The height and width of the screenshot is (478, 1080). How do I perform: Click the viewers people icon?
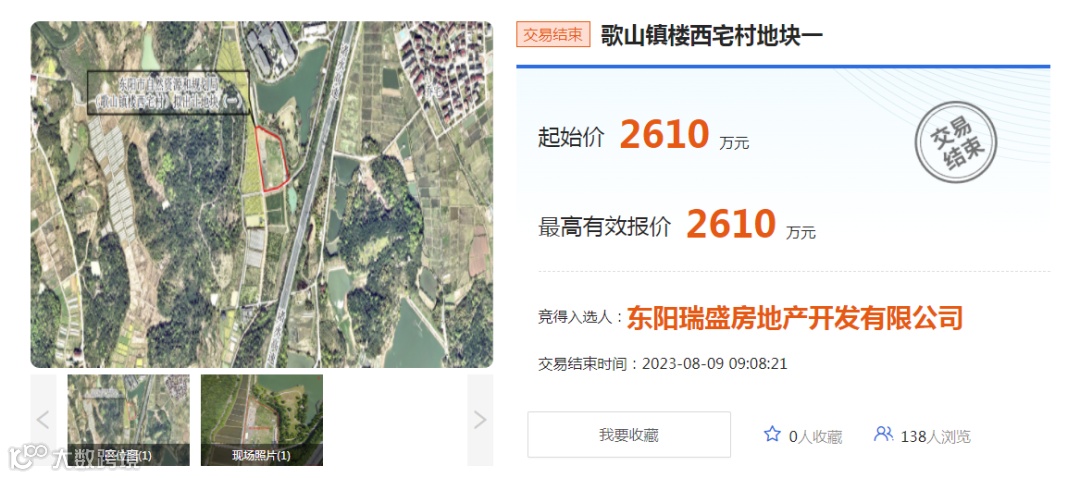(x=883, y=434)
